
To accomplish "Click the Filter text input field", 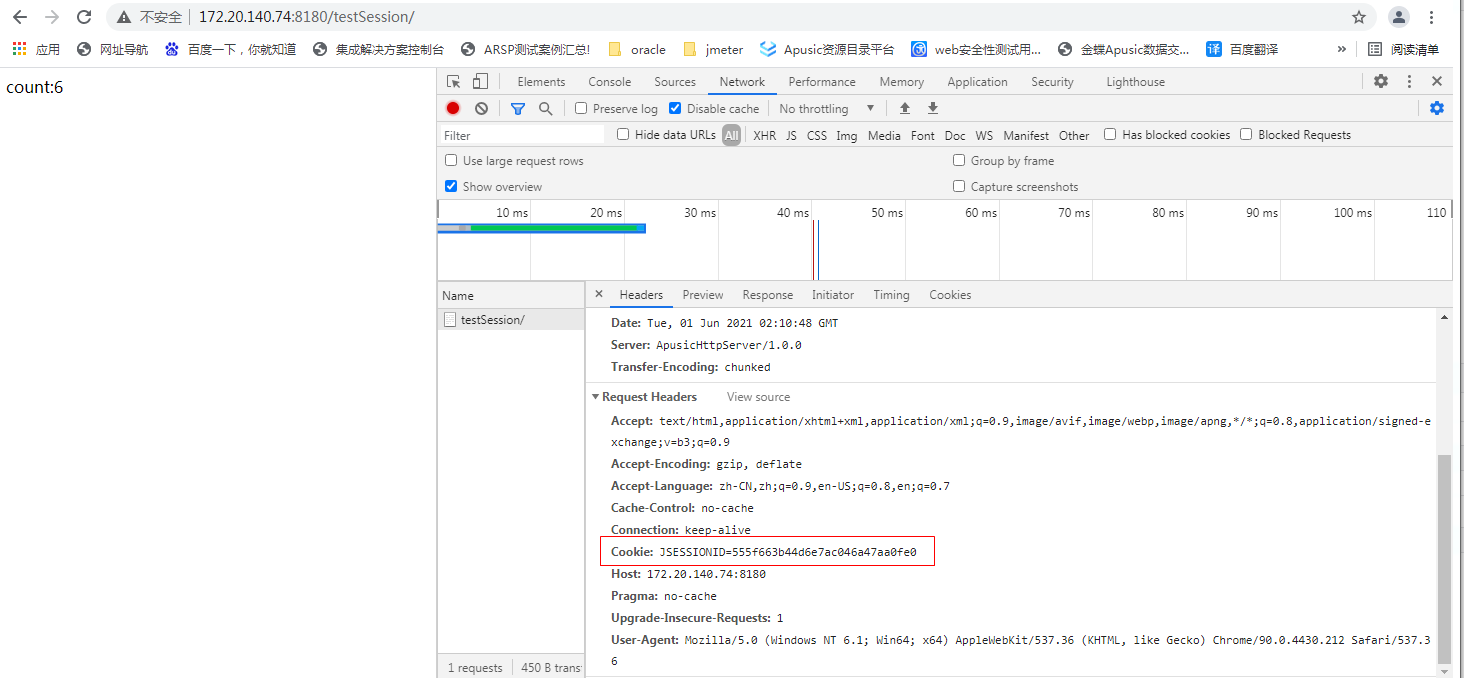I will [522, 135].
